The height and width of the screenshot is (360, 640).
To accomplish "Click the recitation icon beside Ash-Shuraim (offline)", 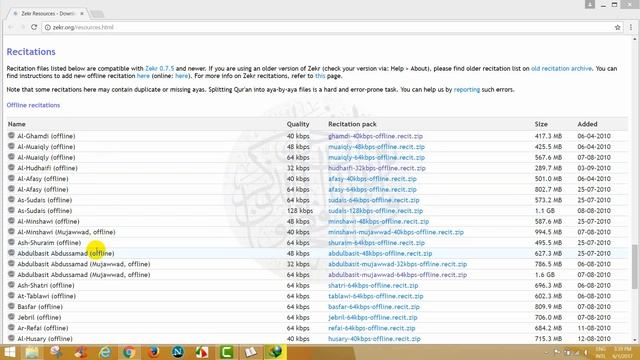I will (x=11, y=242).
